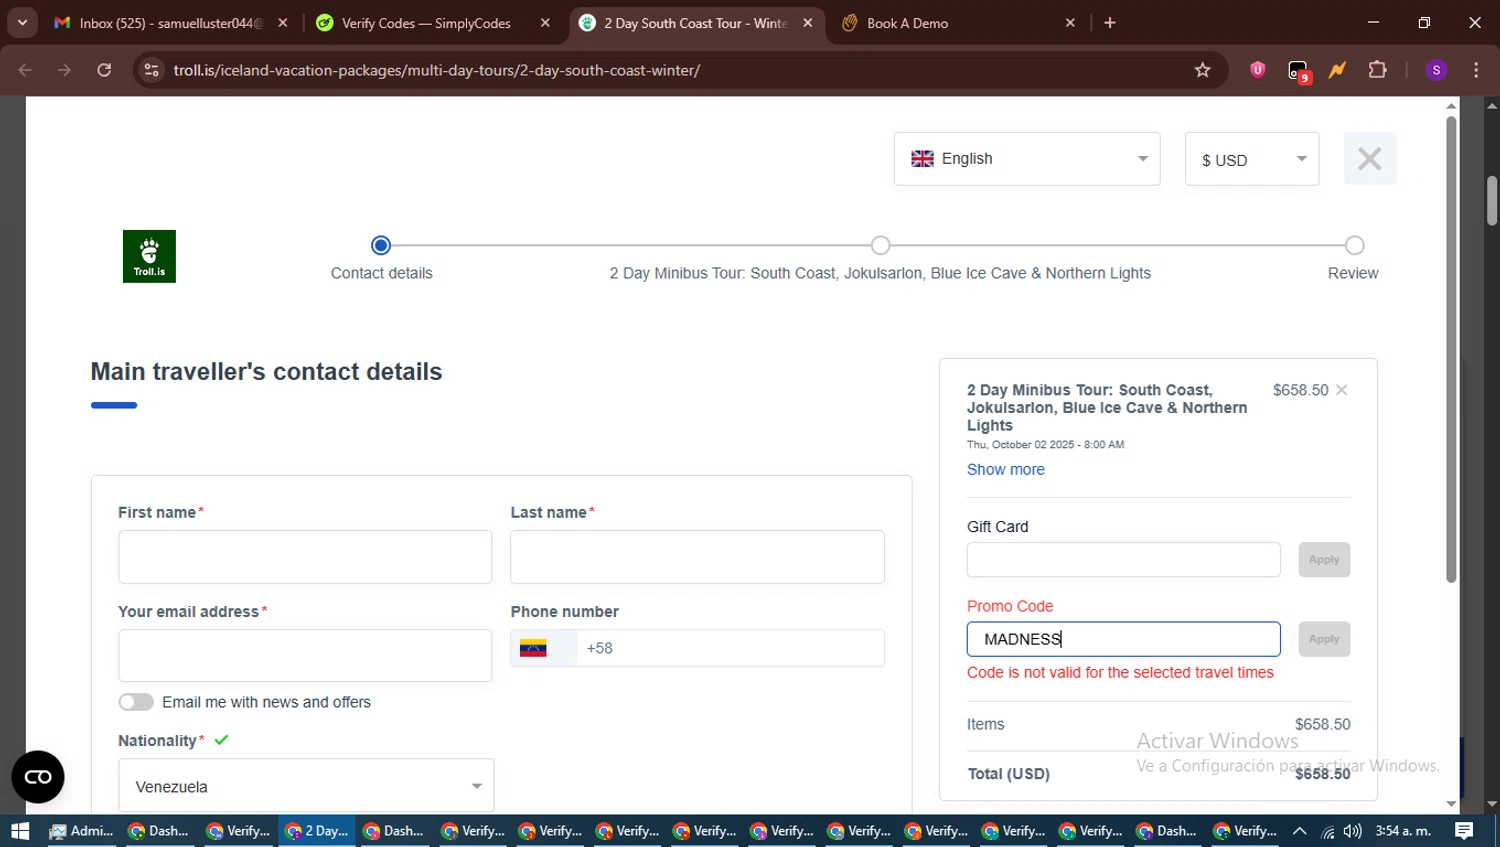Toggle Email me with news and offers

pyautogui.click(x=136, y=702)
